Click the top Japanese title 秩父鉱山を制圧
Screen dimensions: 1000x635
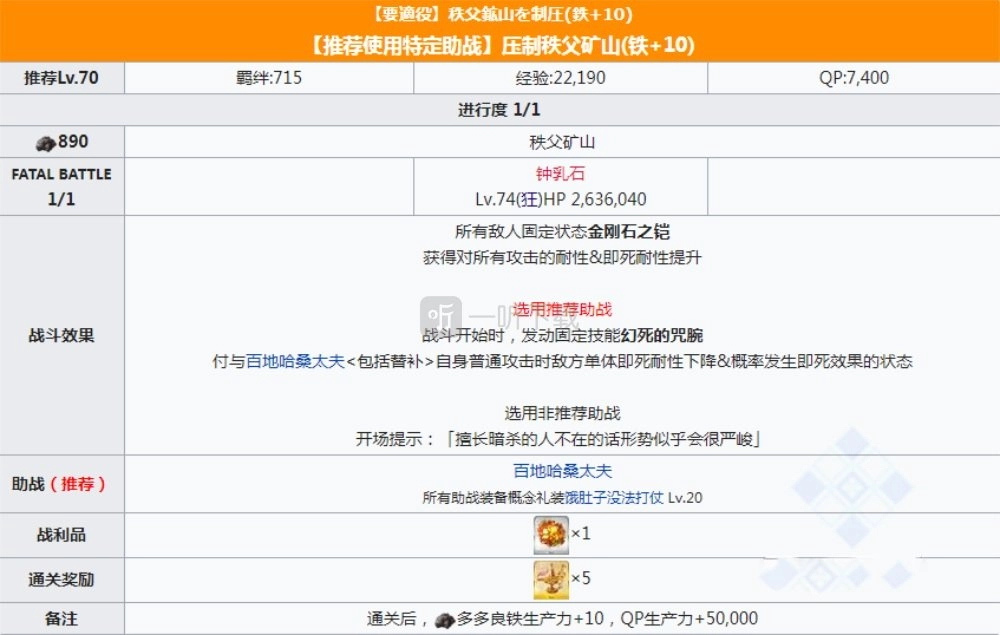pyautogui.click(x=500, y=14)
